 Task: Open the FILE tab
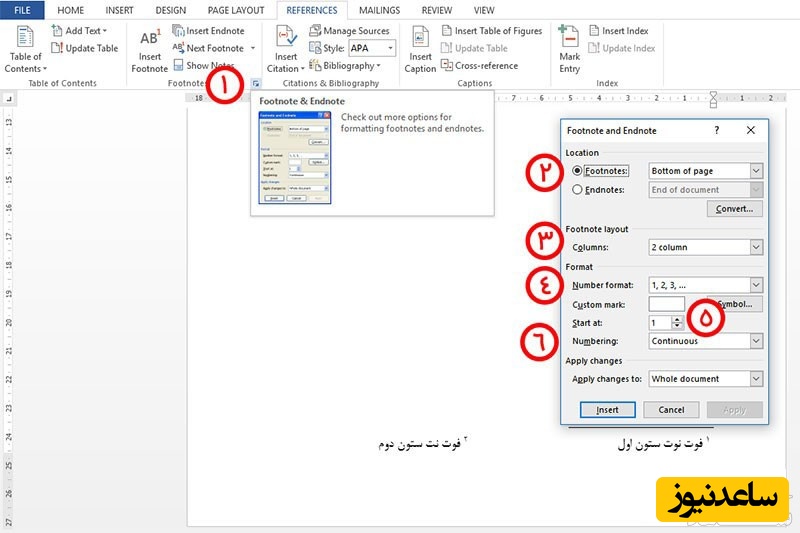[x=22, y=10]
